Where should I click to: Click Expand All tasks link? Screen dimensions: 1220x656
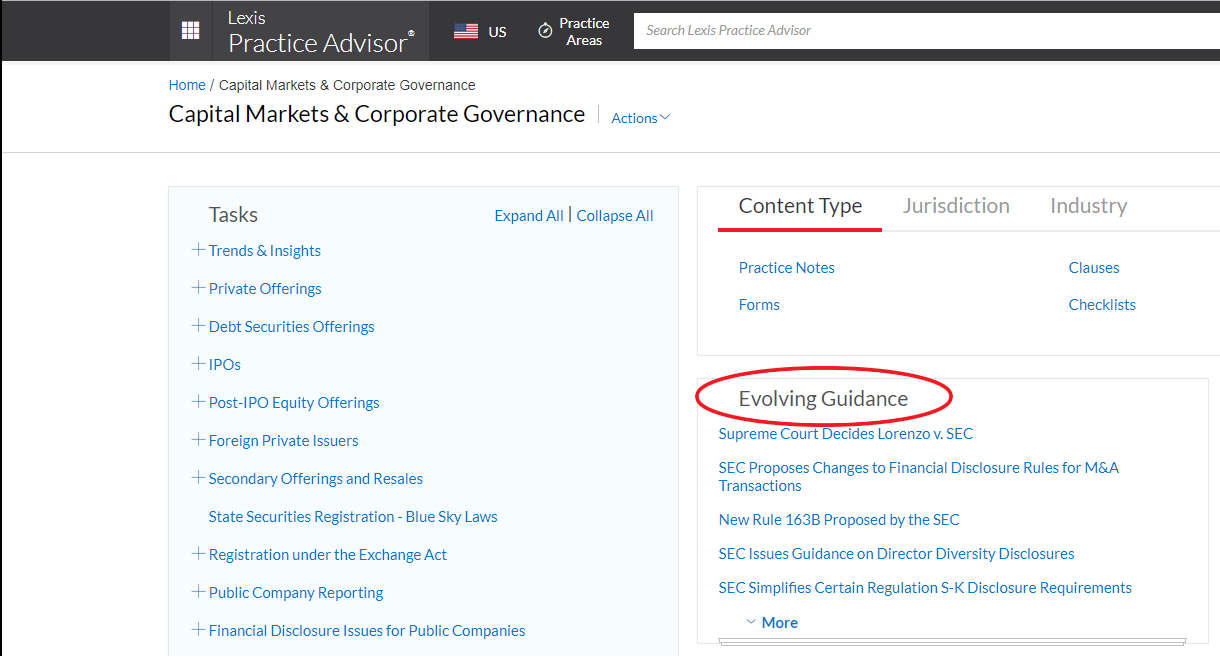(x=529, y=216)
